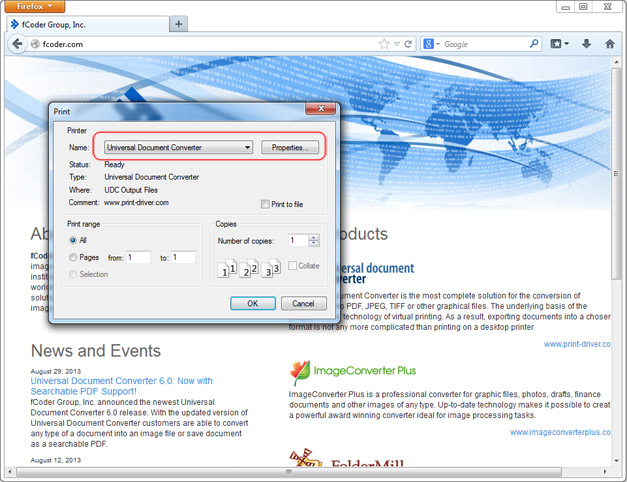Image resolution: width=627 pixels, height=482 pixels.
Task: Select the fCoder Group, Inc. tab
Action: tap(88, 24)
